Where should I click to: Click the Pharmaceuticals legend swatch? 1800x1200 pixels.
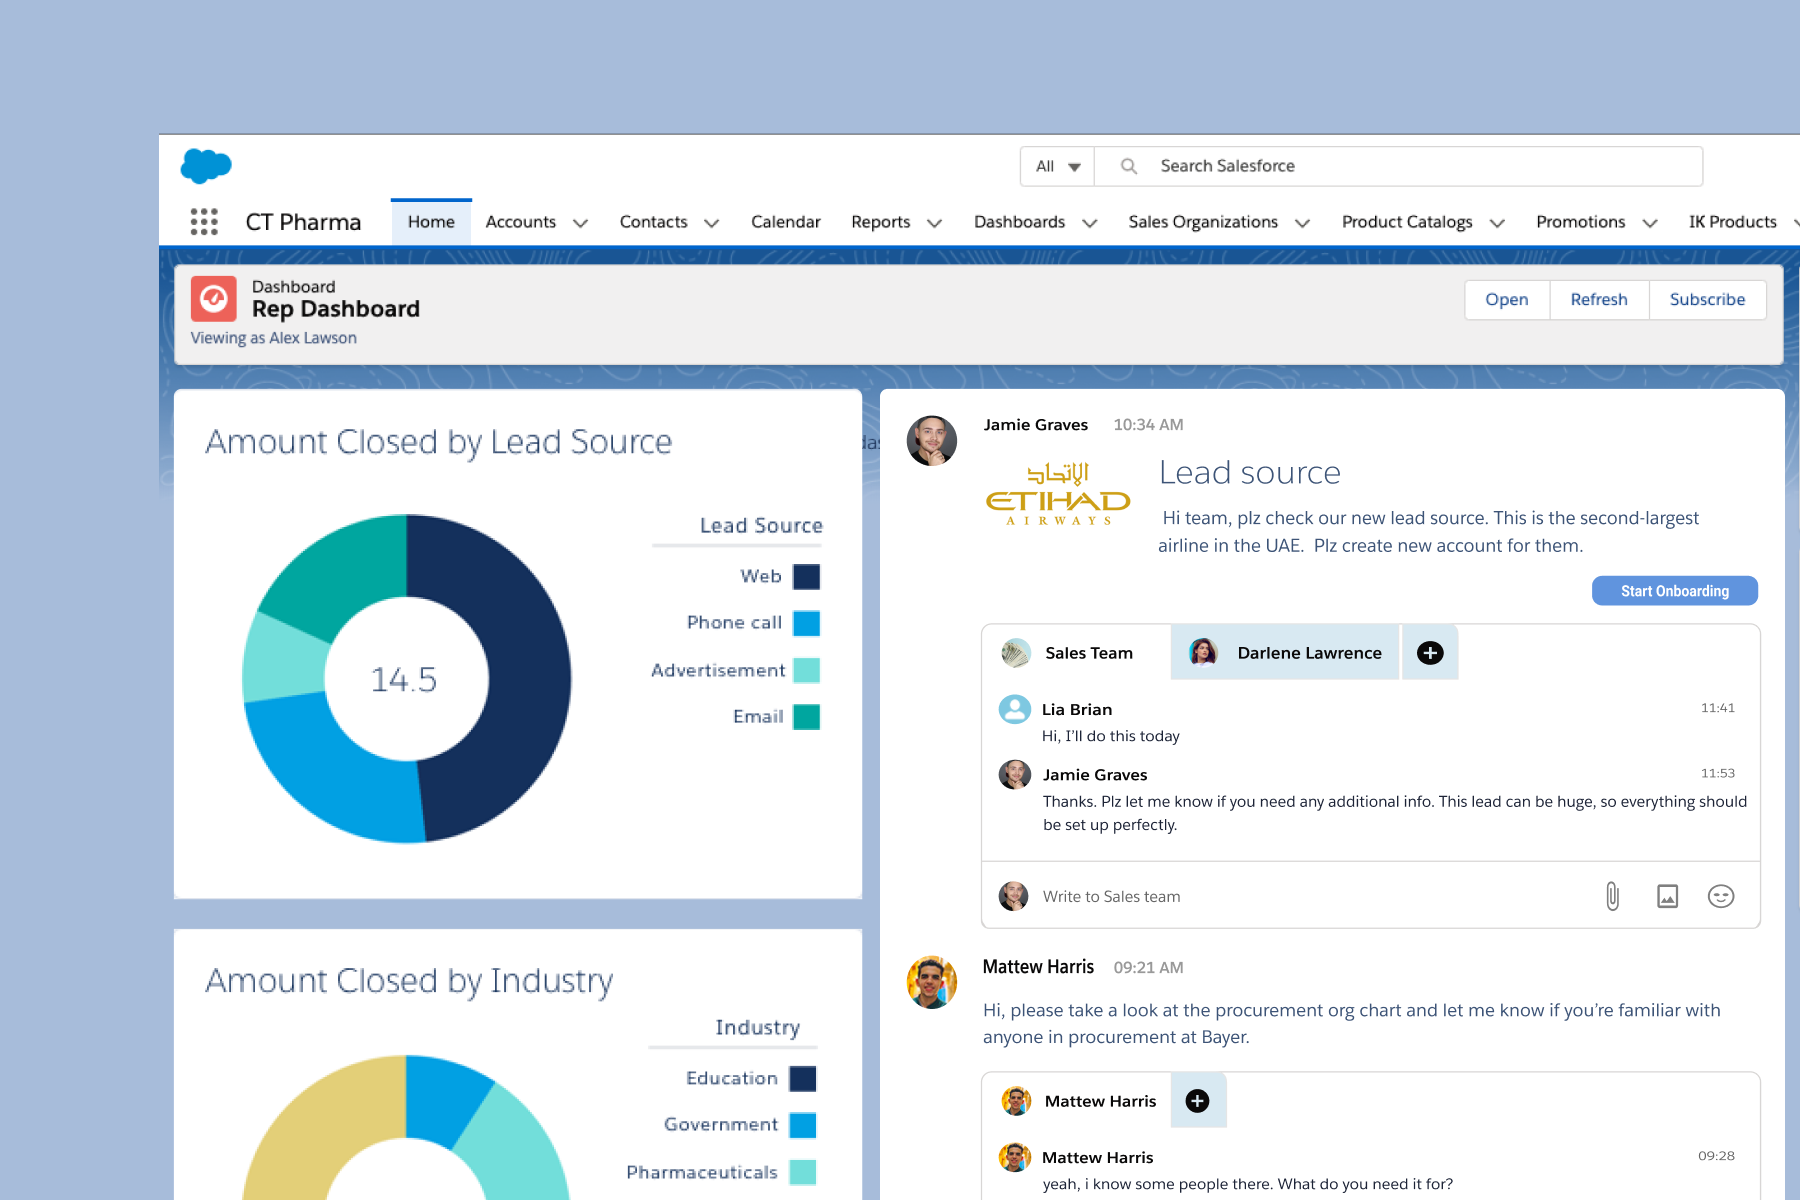(803, 1172)
